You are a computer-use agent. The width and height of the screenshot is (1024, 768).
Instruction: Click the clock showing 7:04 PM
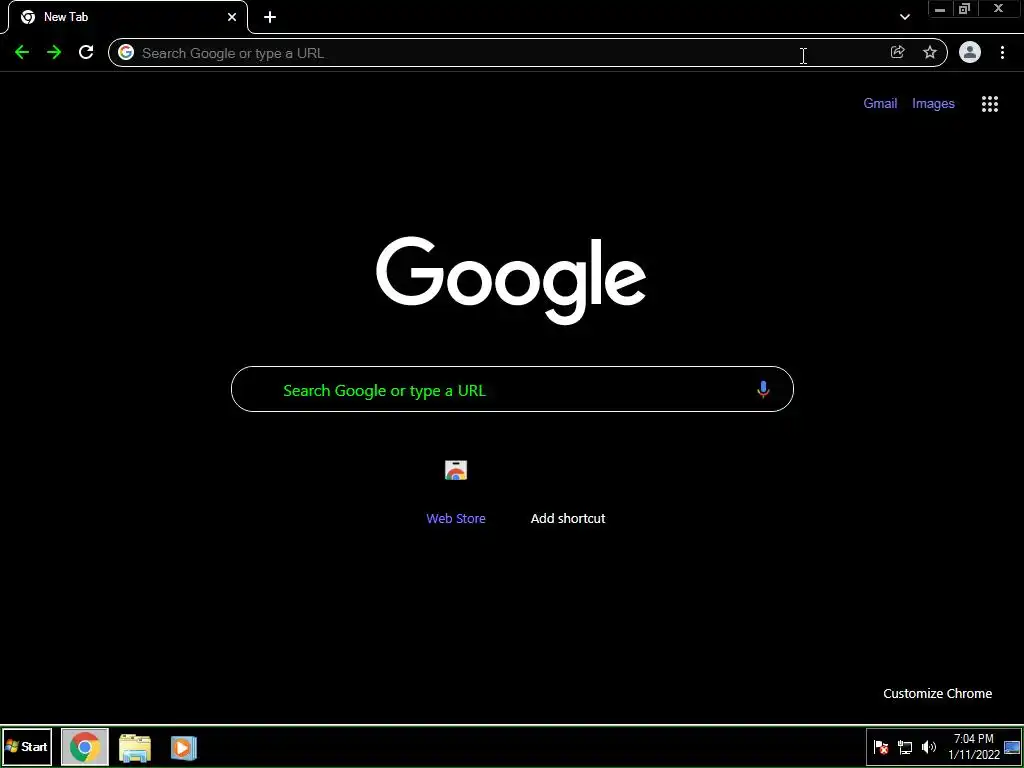tap(974, 739)
